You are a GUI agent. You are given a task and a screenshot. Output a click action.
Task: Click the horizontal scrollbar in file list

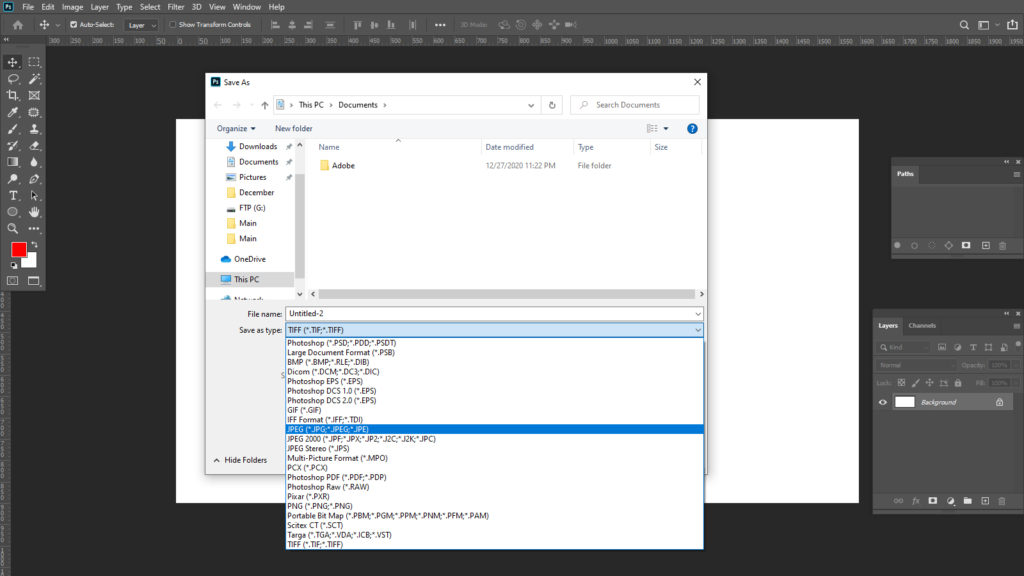[x=507, y=295]
